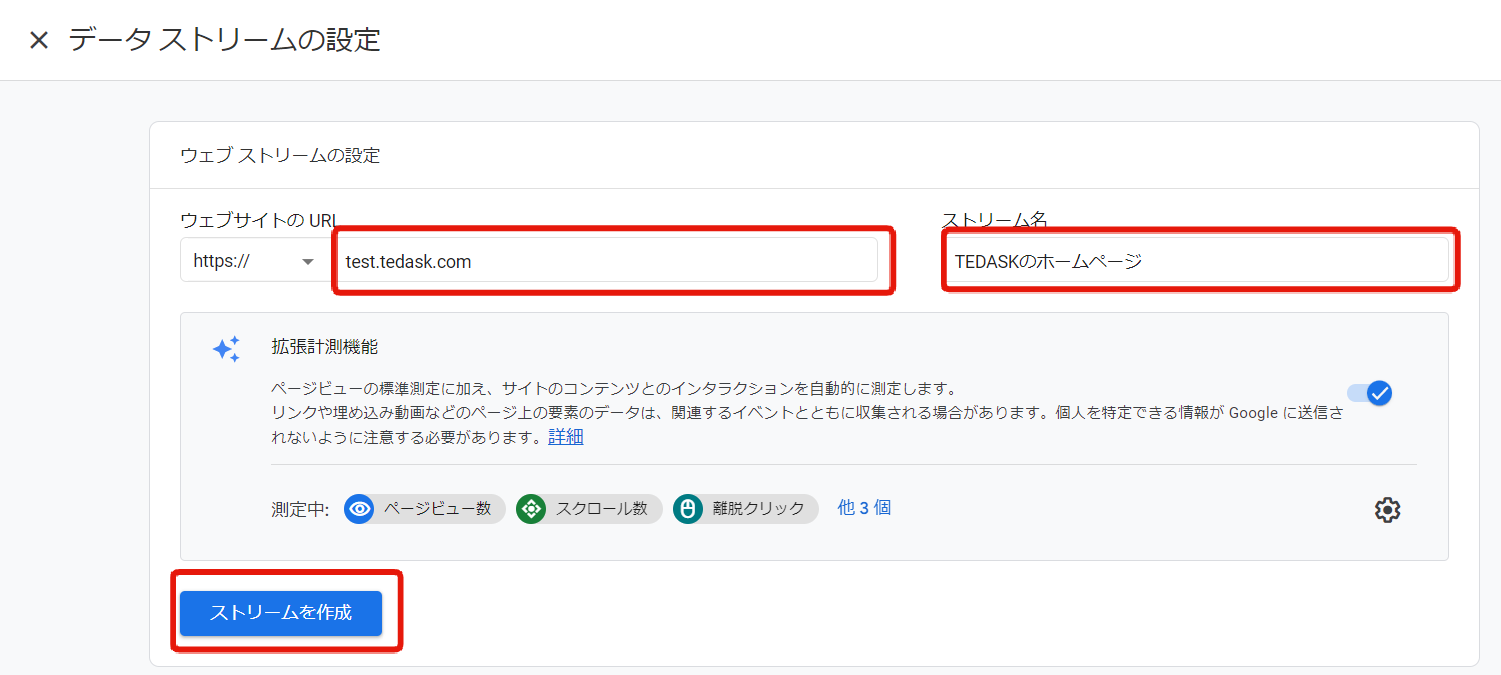The height and width of the screenshot is (675, 1501).
Task: Toggle the 拡張計測機能 switch off
Action: click(x=1370, y=393)
